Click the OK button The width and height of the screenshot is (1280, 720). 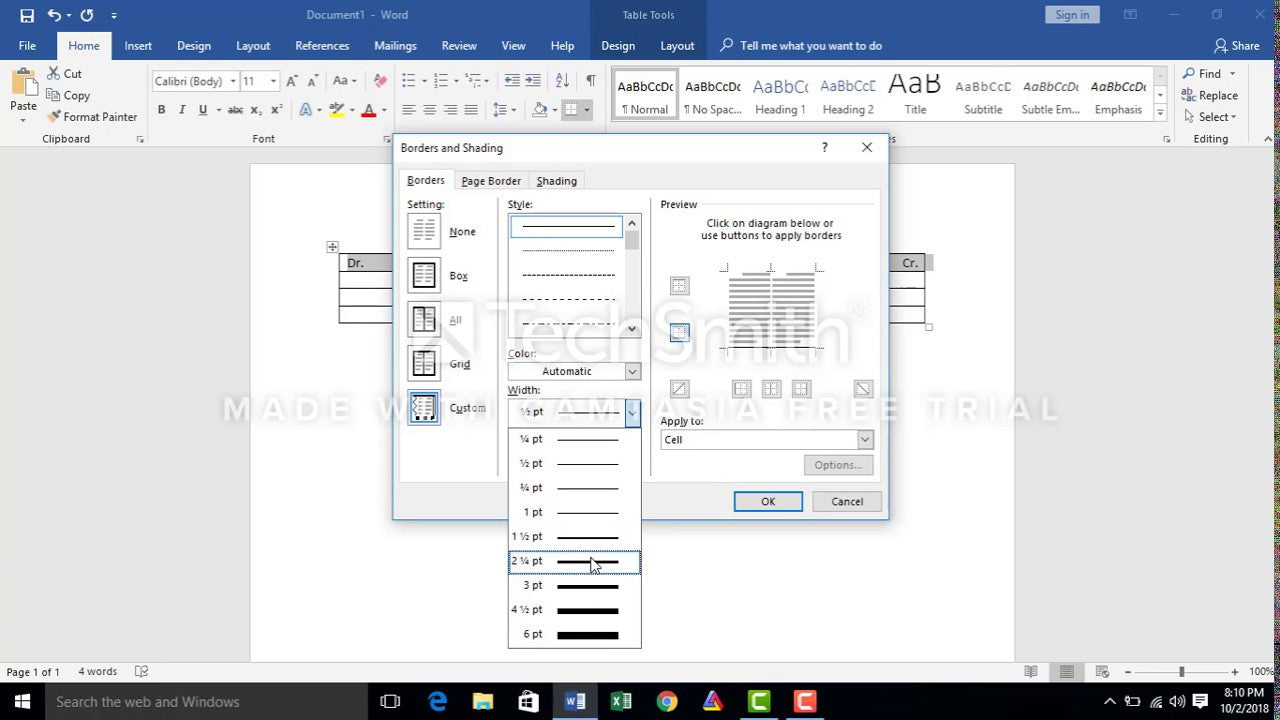pos(767,501)
